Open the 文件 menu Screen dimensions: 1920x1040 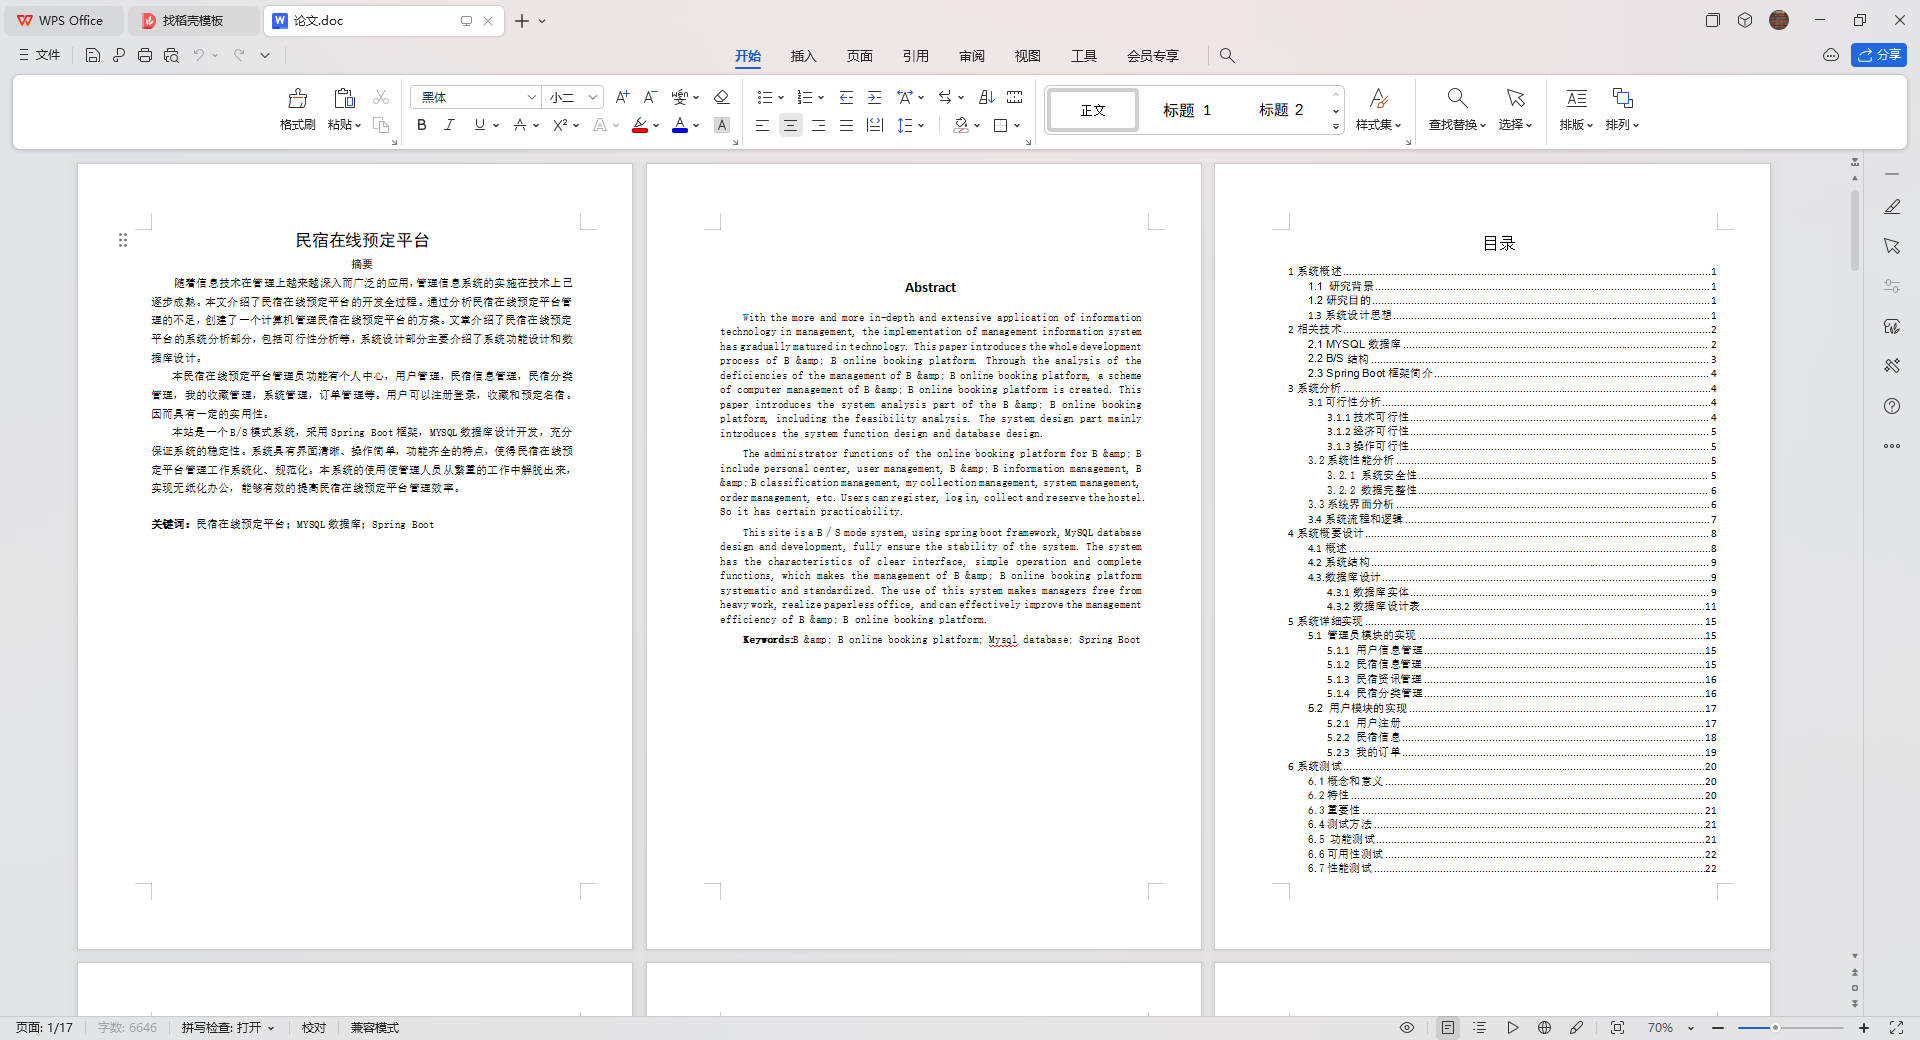point(40,56)
